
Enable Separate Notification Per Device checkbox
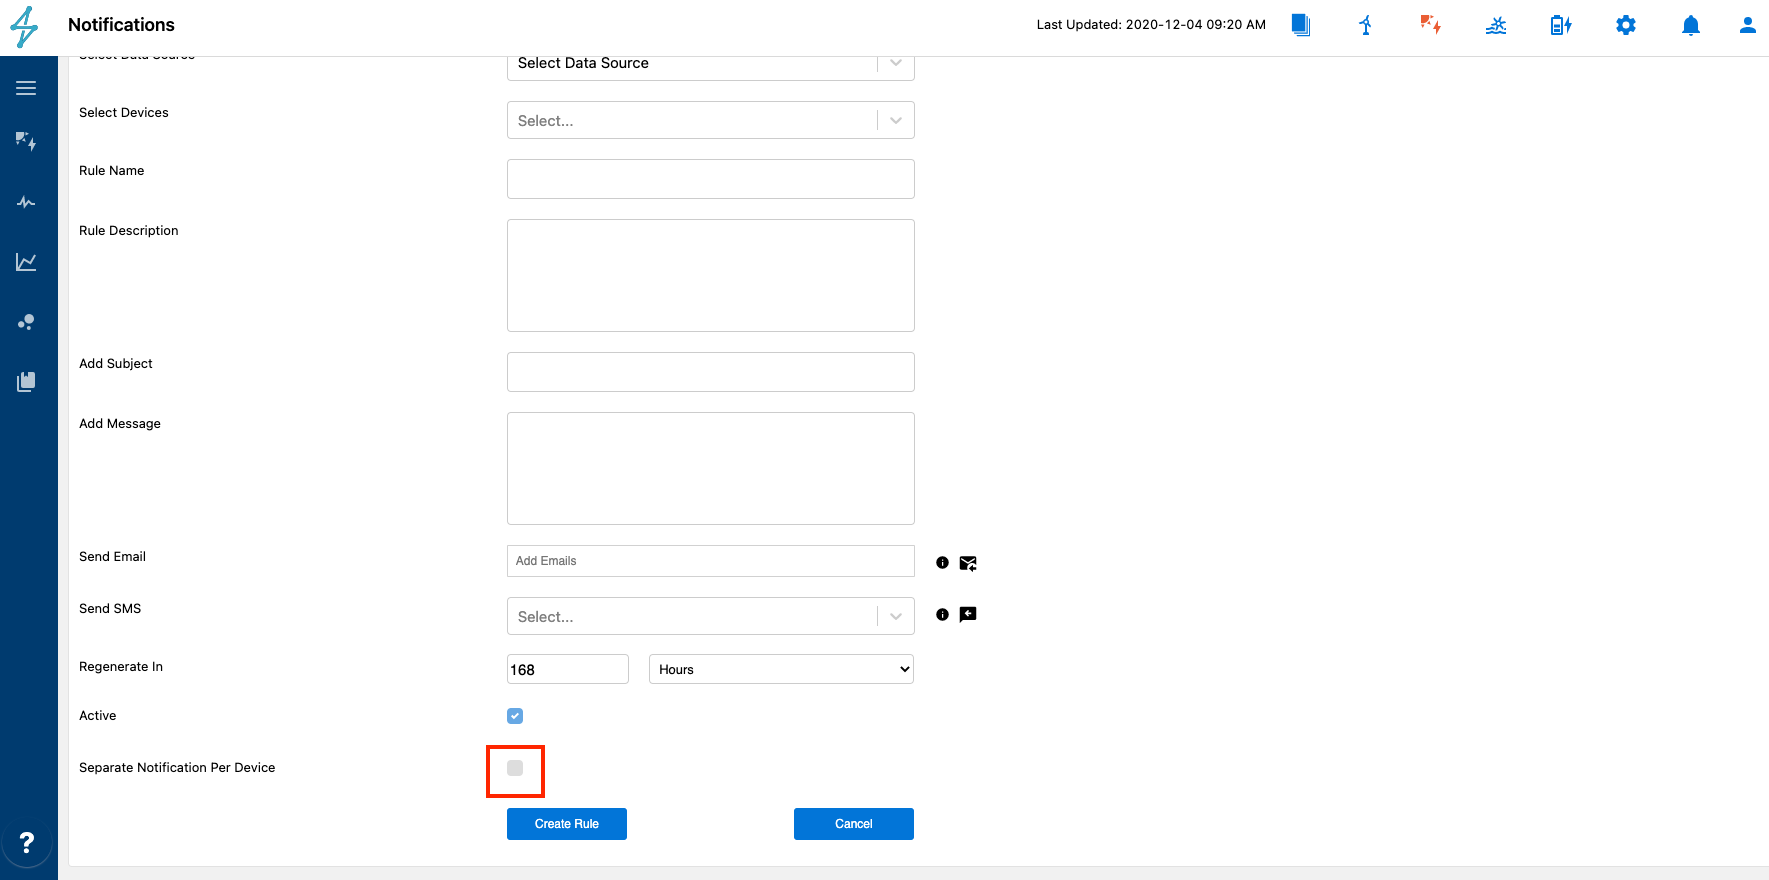click(515, 768)
